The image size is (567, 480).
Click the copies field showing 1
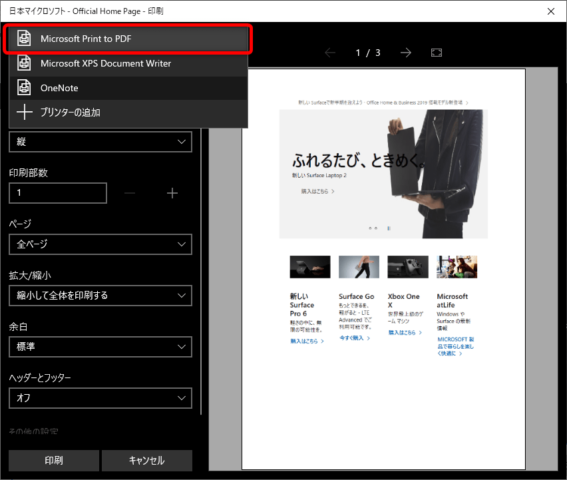(58, 193)
